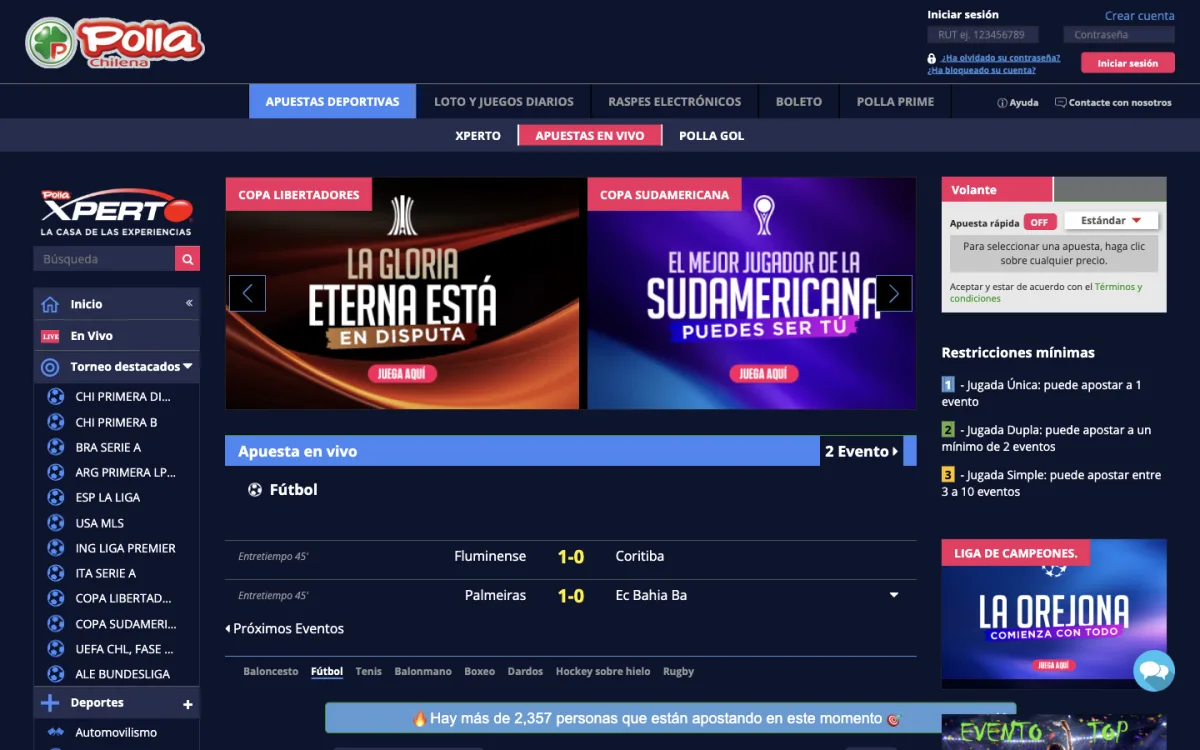Click ¿Ha olvidado su contraseña? link
1200x750 pixels.
(1001, 58)
